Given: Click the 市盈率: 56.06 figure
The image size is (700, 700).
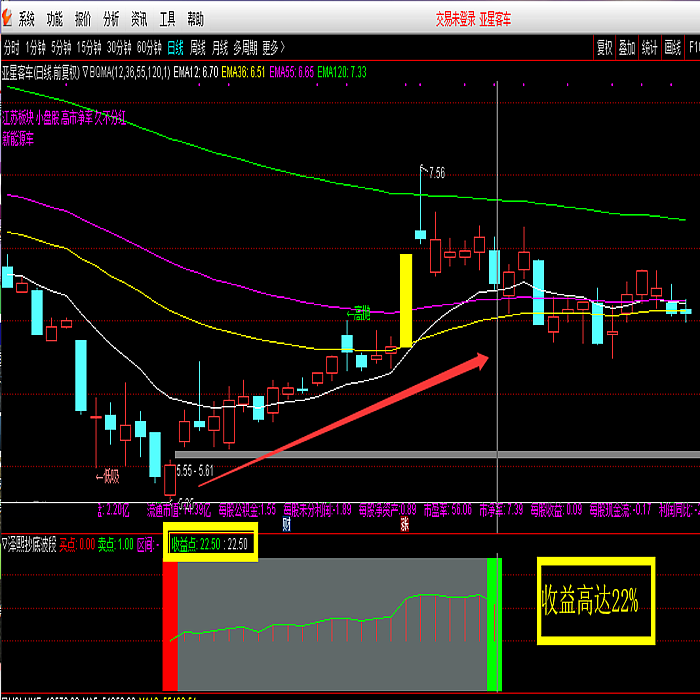Looking at the screenshot, I should click(447, 510).
